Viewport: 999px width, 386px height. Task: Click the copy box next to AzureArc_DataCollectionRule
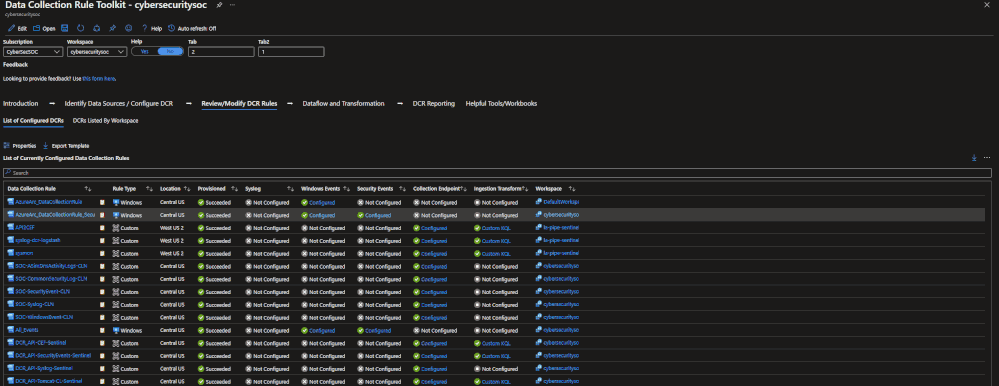[102, 203]
